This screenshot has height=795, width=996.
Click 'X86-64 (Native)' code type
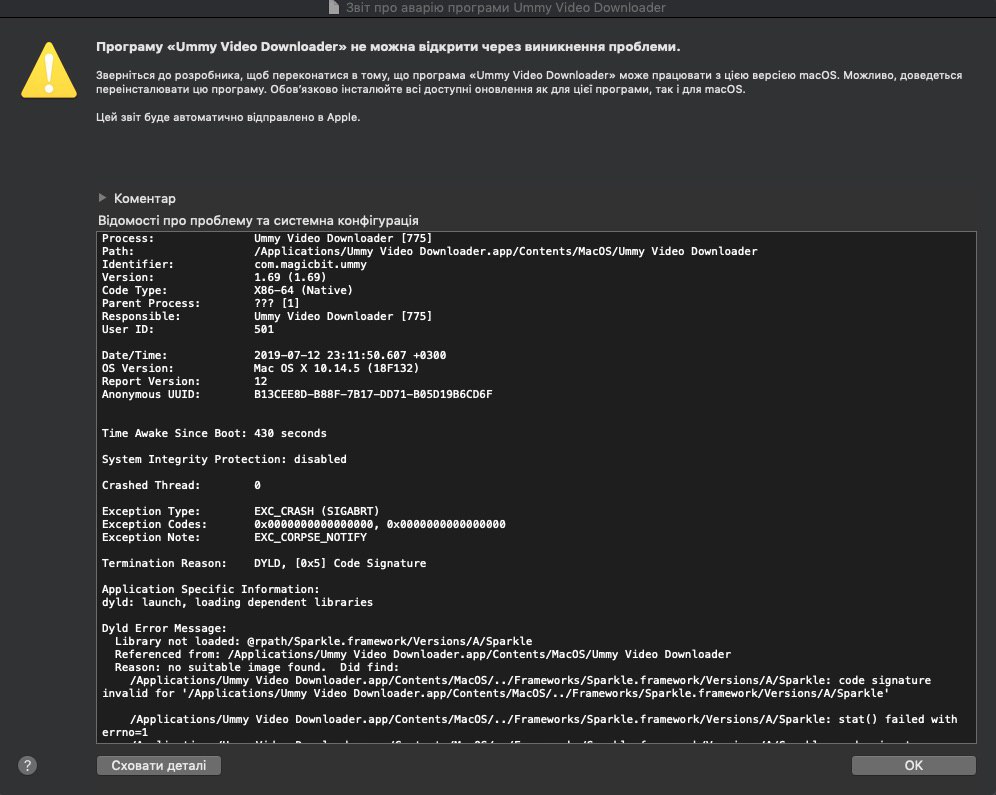coord(303,290)
